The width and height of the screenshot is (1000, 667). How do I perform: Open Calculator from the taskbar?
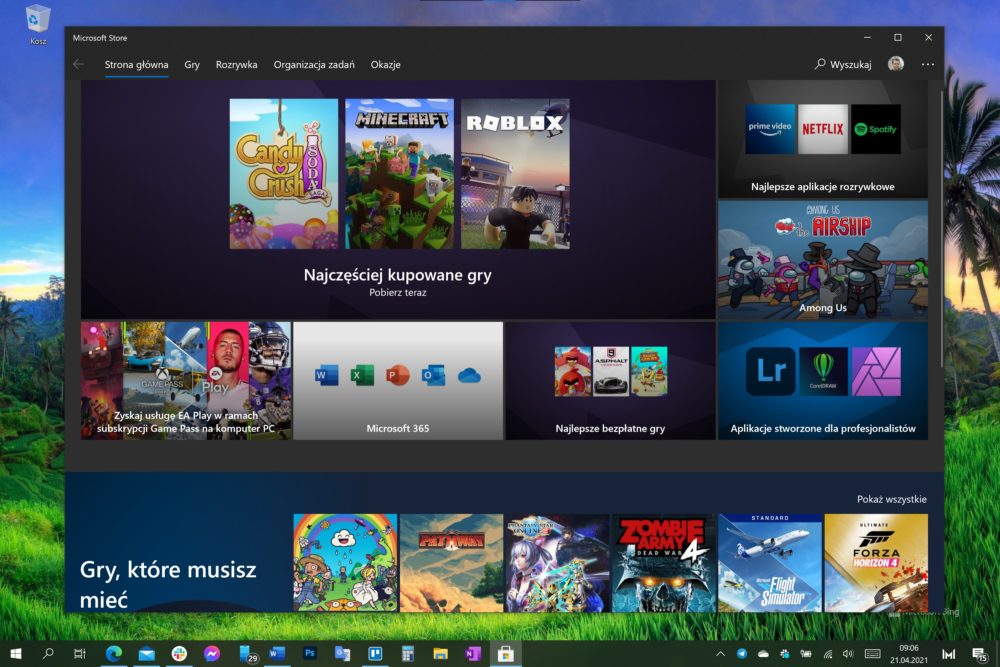[408, 654]
